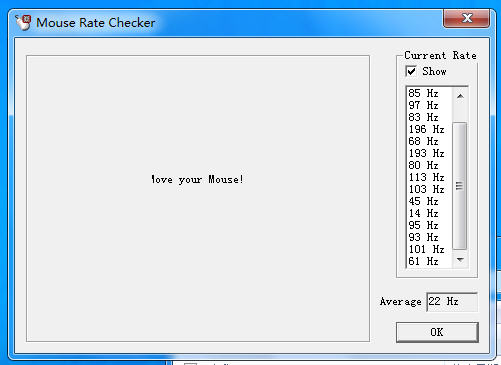
Task: Select the 68 Hz list entry
Action: (x=429, y=141)
